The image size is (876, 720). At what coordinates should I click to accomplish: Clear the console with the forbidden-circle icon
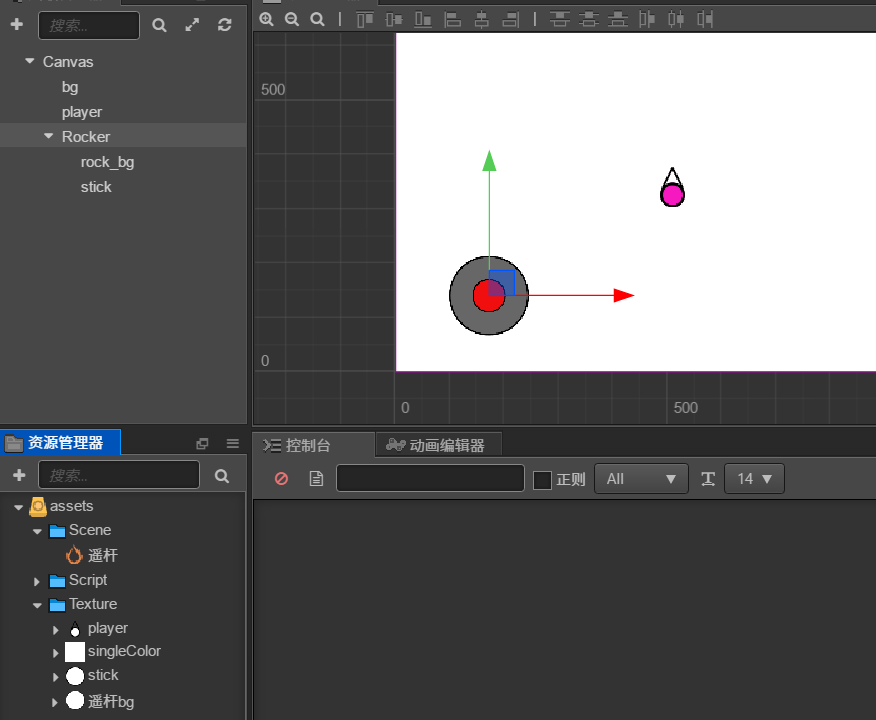[280, 478]
